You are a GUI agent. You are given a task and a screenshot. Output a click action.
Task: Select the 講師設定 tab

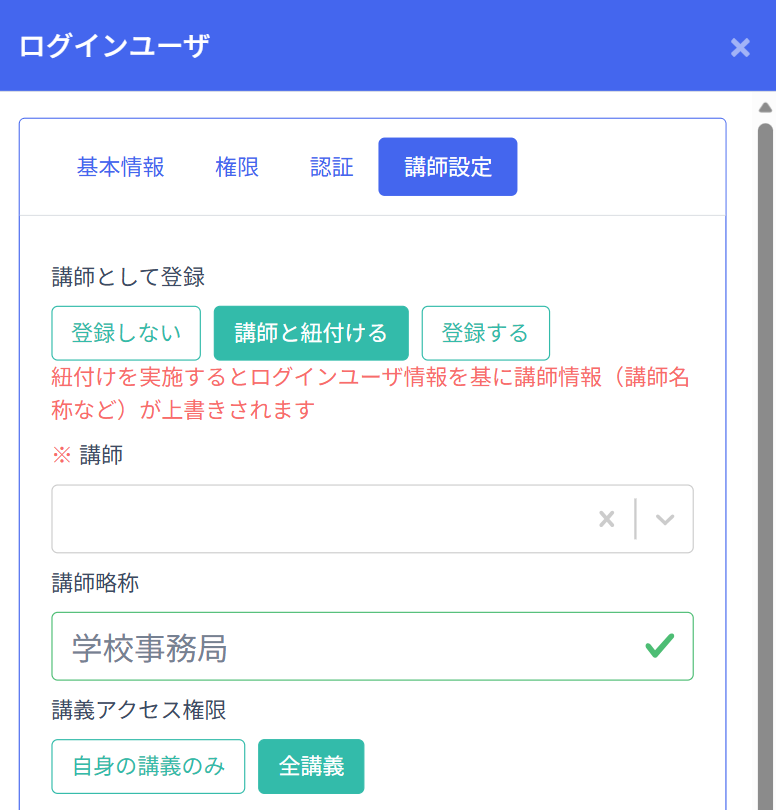[x=447, y=167]
